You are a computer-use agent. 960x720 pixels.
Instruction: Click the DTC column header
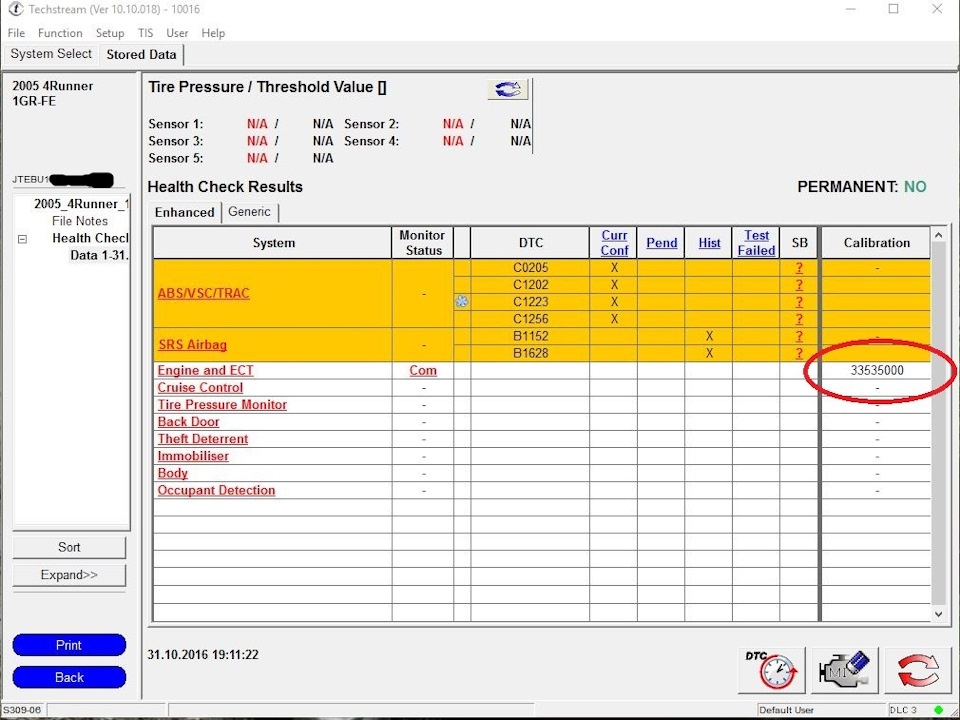click(x=531, y=243)
